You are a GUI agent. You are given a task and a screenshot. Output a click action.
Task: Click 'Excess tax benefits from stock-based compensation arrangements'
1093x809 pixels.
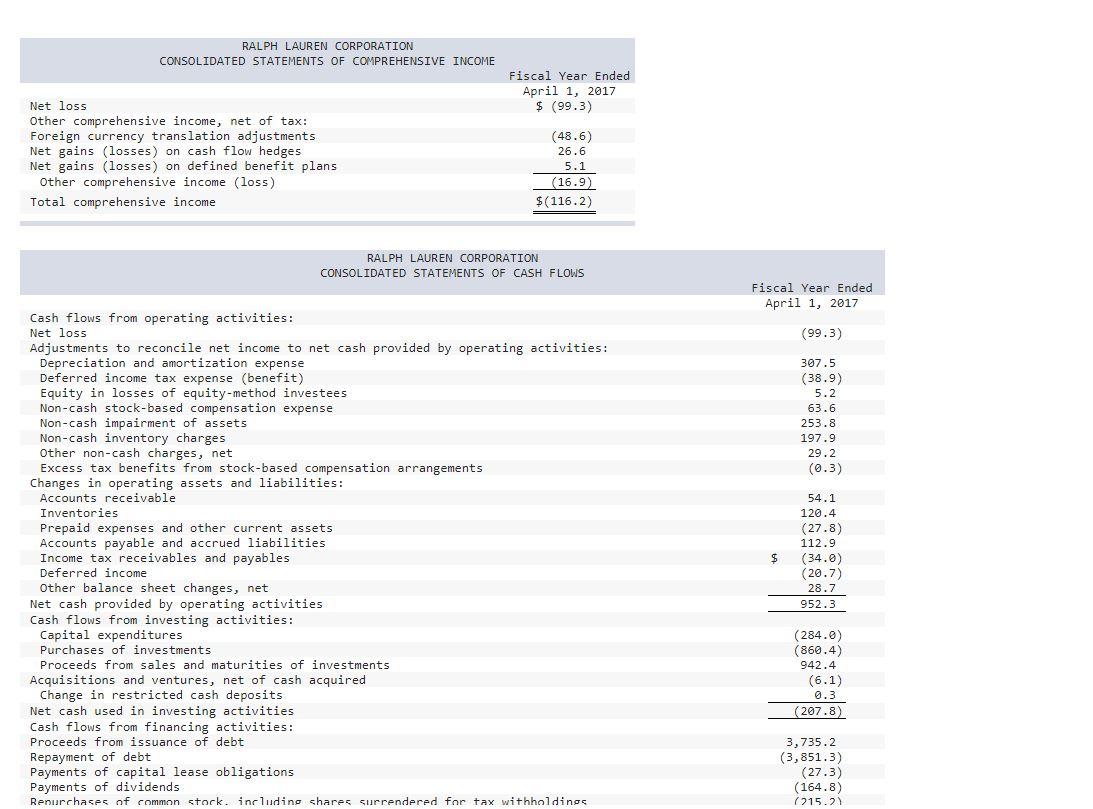[261, 468]
